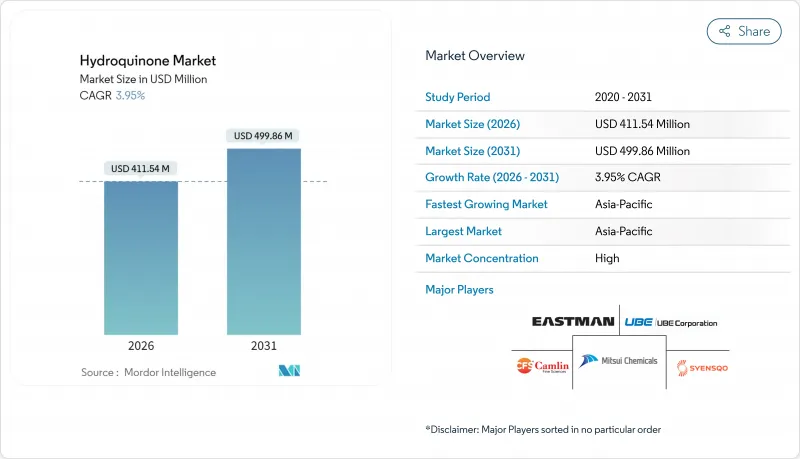Select the Camlin Fine Sciences logo

click(x=541, y=365)
